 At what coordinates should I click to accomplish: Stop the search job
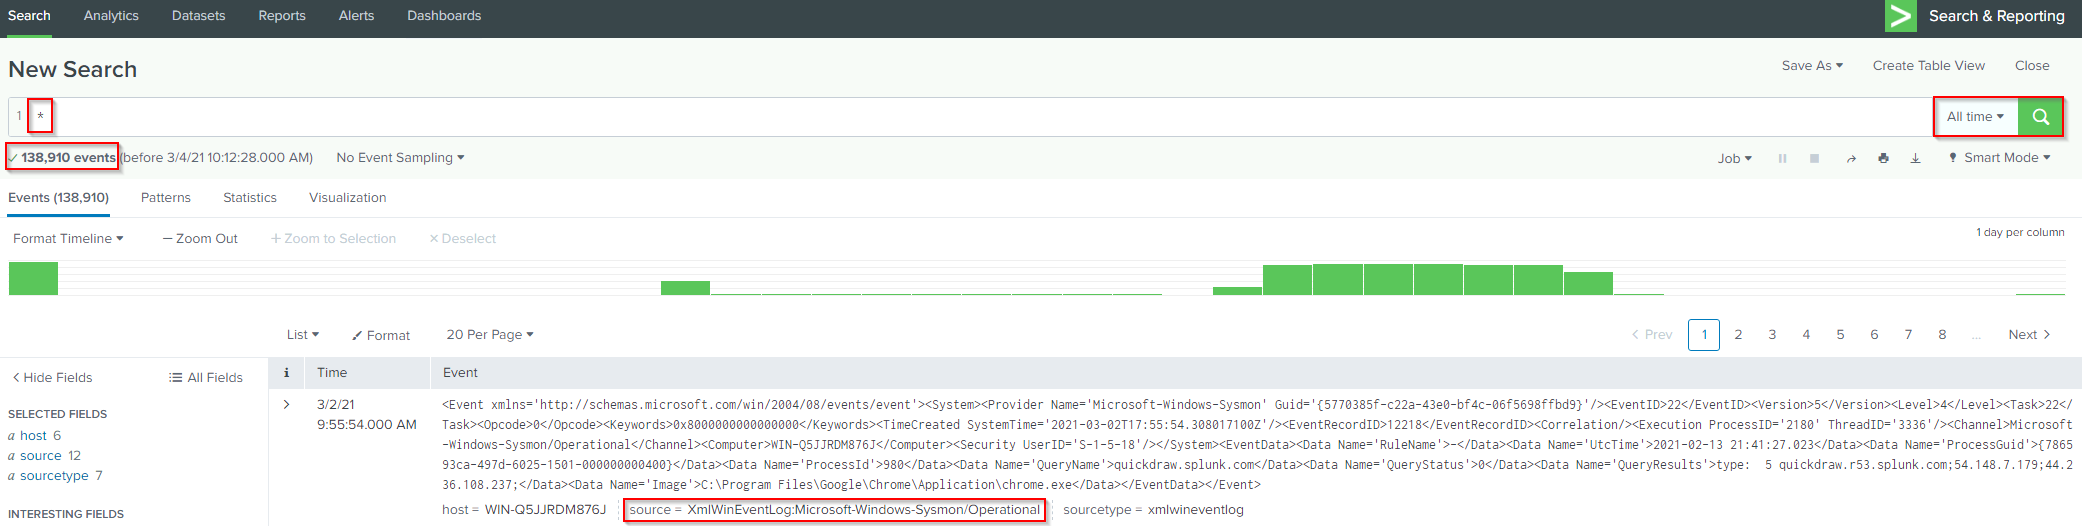click(1814, 158)
